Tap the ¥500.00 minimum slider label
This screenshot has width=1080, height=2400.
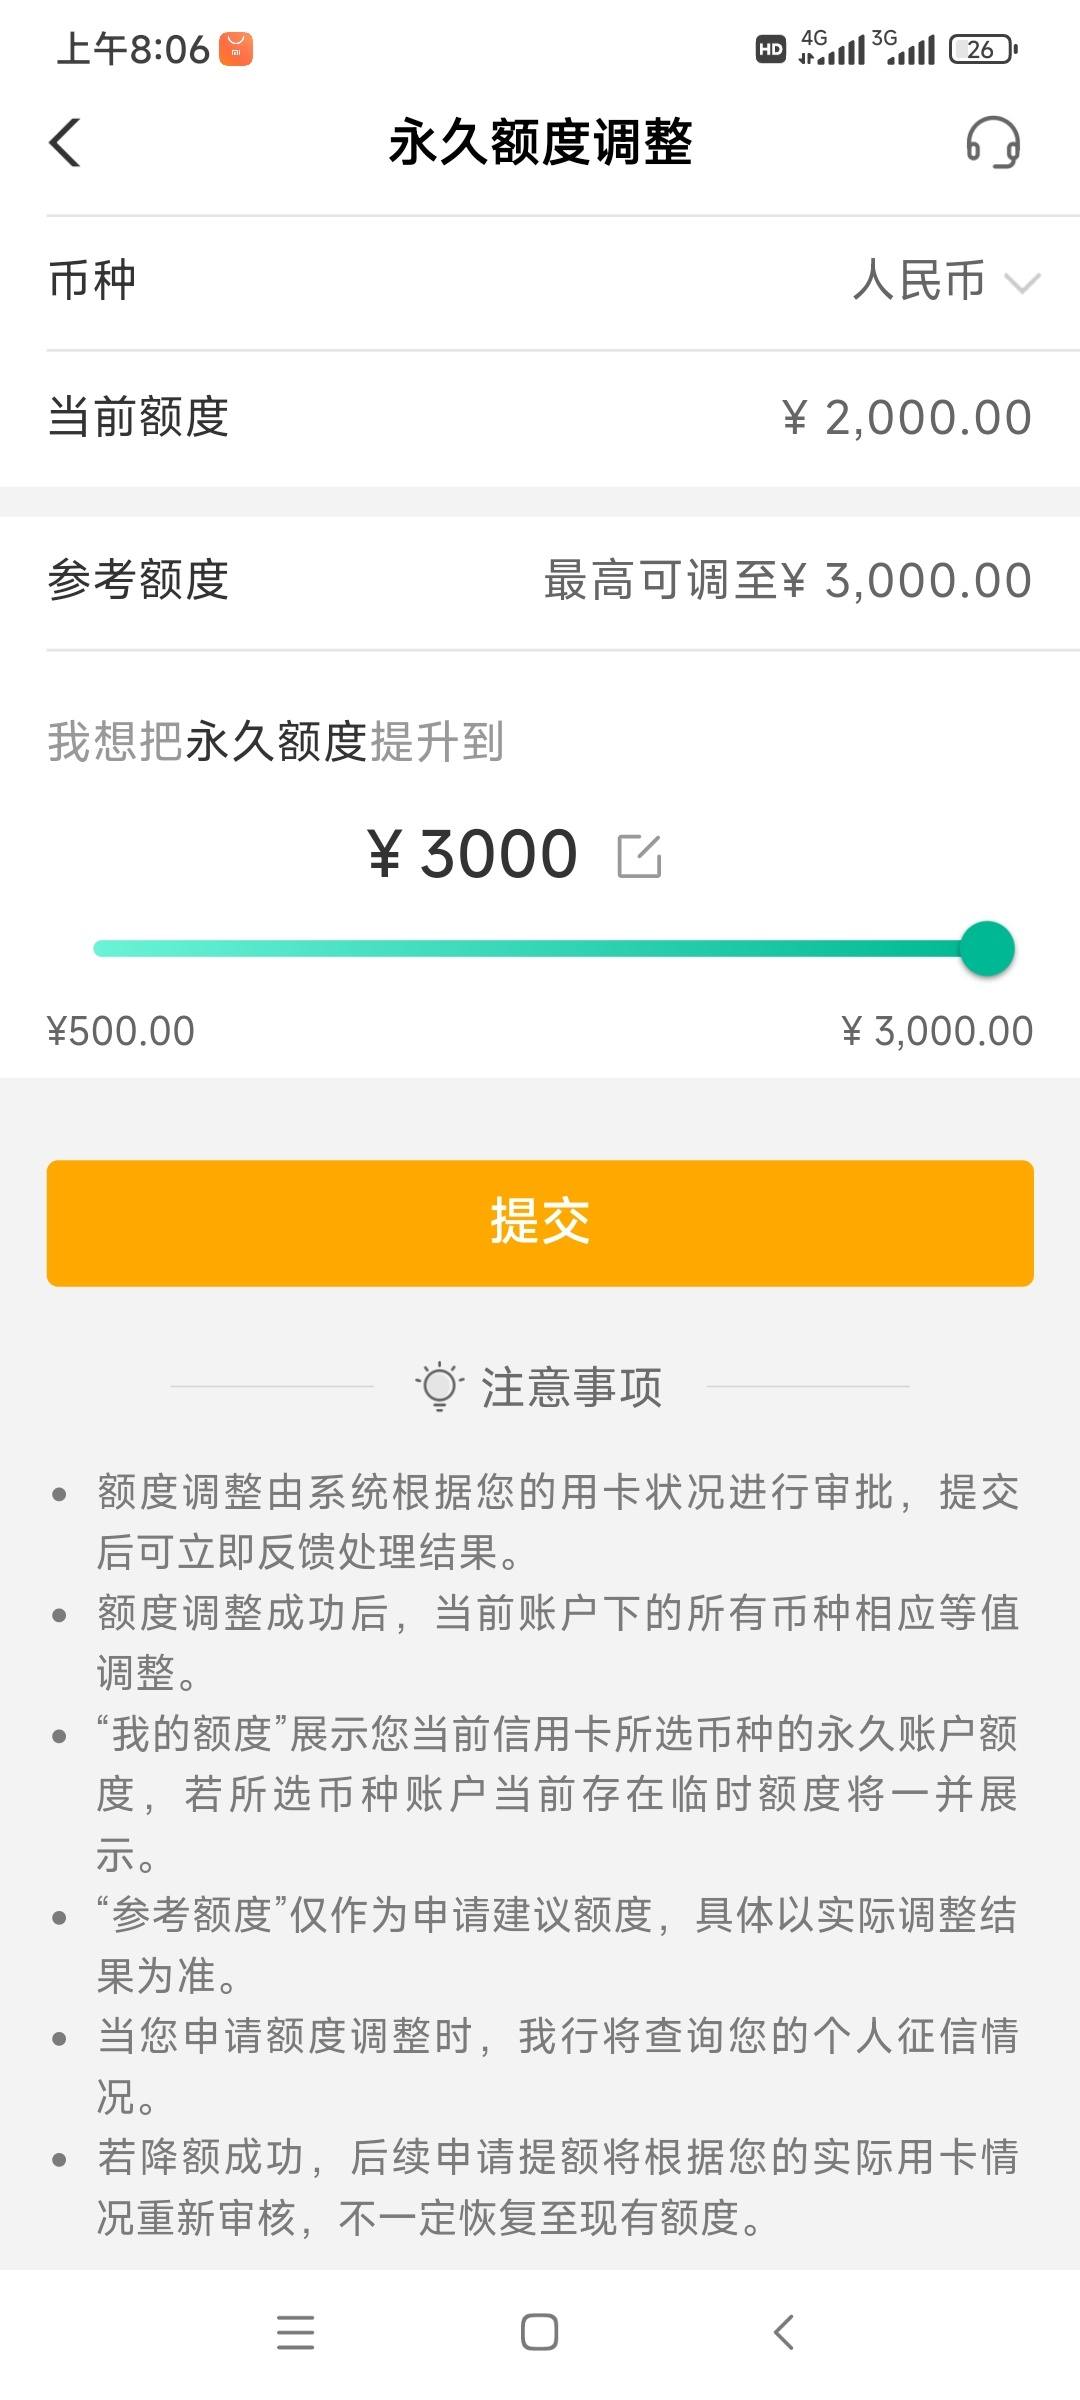pyautogui.click(x=121, y=1031)
